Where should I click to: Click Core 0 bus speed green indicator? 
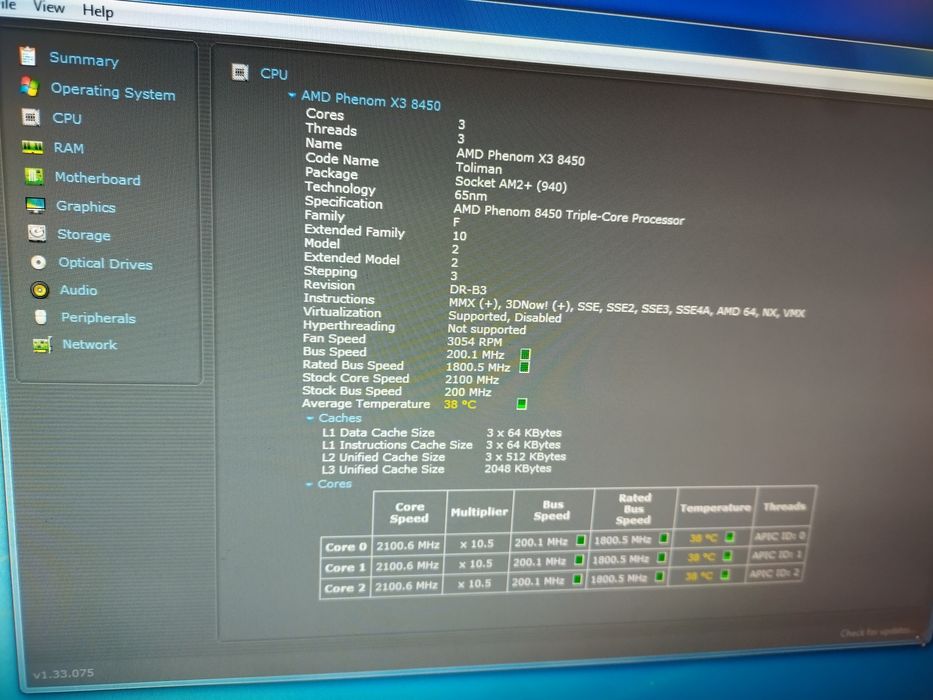tap(581, 540)
